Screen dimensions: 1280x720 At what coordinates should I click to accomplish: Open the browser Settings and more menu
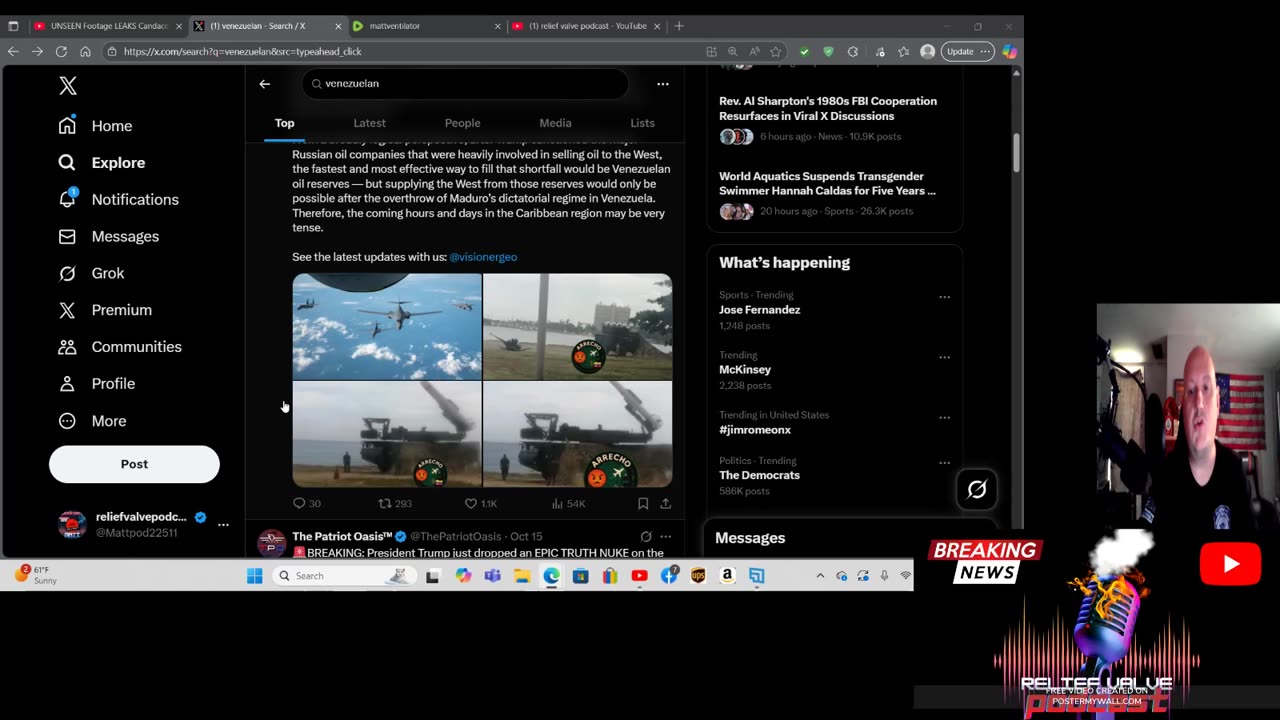[986, 51]
